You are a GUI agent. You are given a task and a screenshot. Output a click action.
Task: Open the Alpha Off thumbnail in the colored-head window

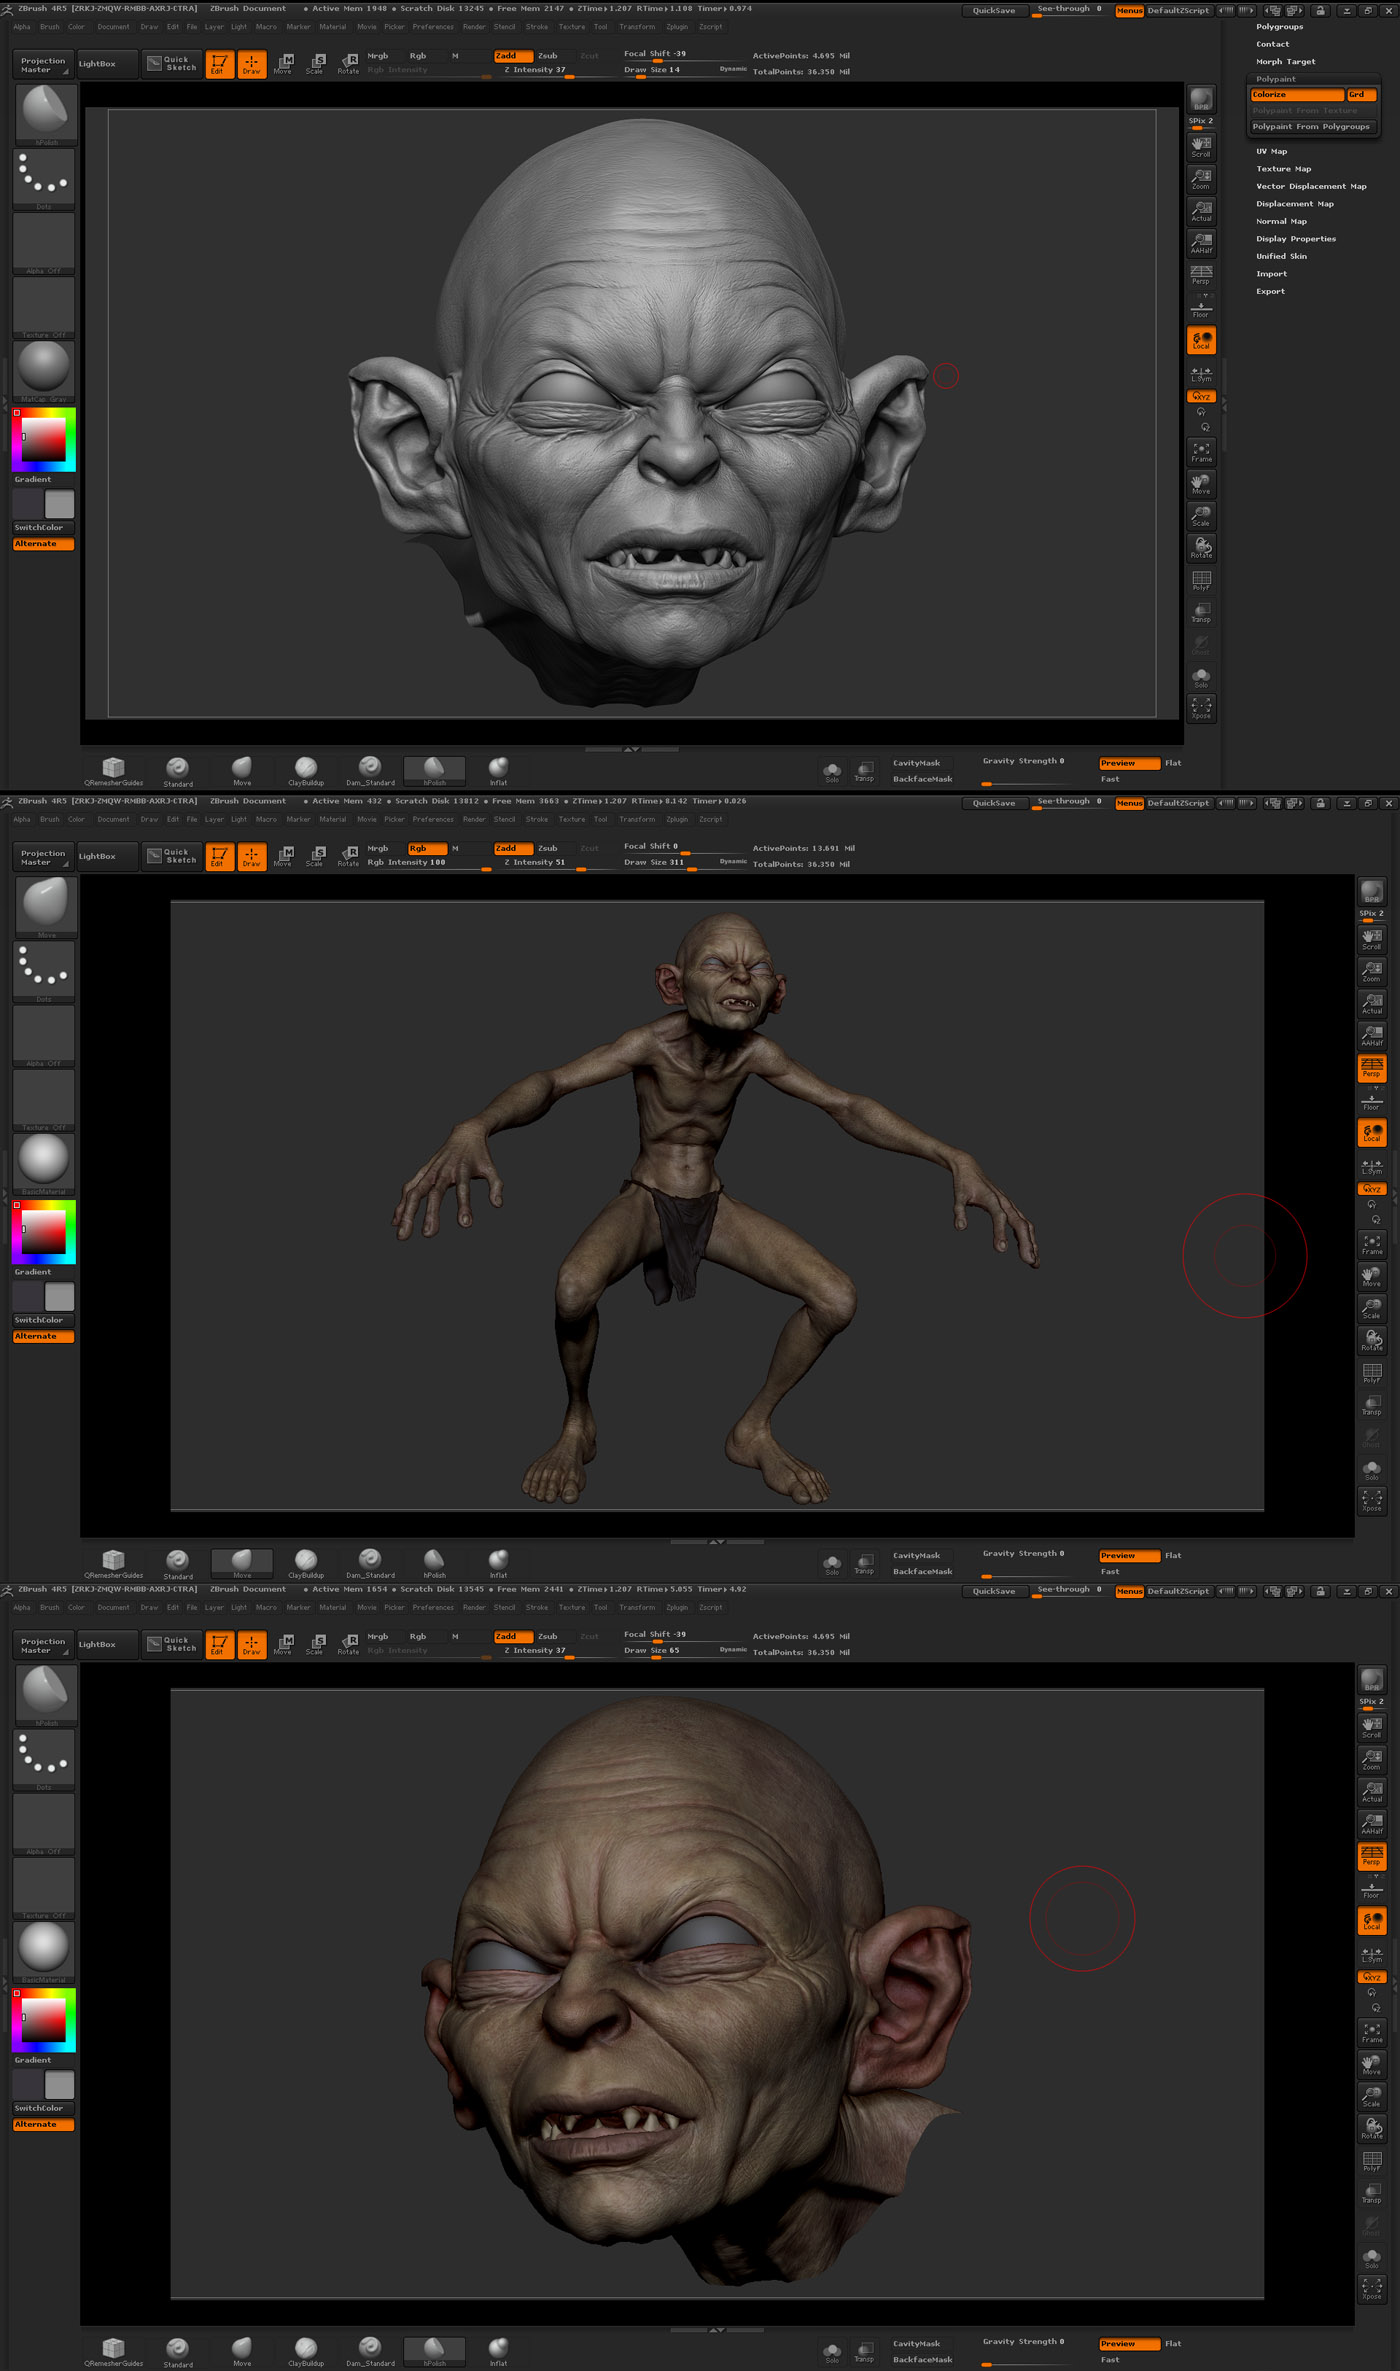44,1823
